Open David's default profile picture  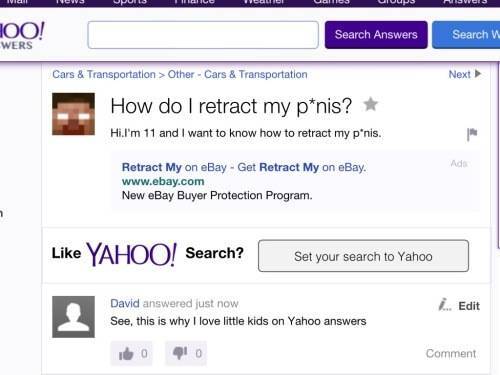(x=73, y=317)
